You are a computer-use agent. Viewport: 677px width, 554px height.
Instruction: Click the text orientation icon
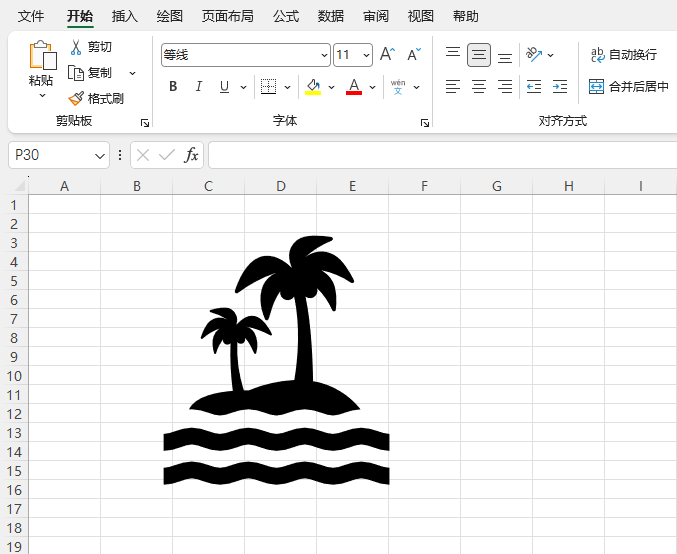(x=534, y=55)
